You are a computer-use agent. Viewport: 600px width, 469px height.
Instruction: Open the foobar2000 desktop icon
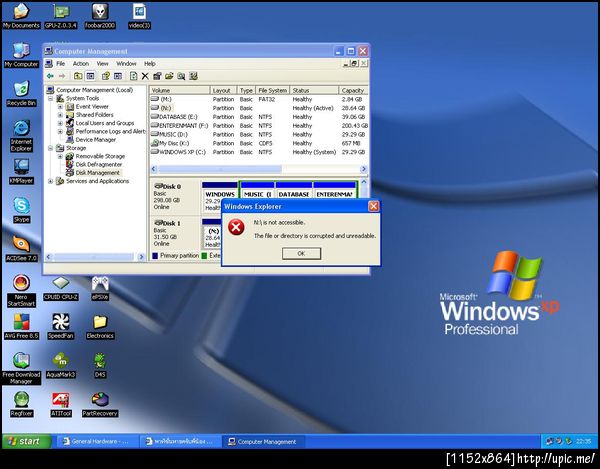pyautogui.click(x=100, y=16)
